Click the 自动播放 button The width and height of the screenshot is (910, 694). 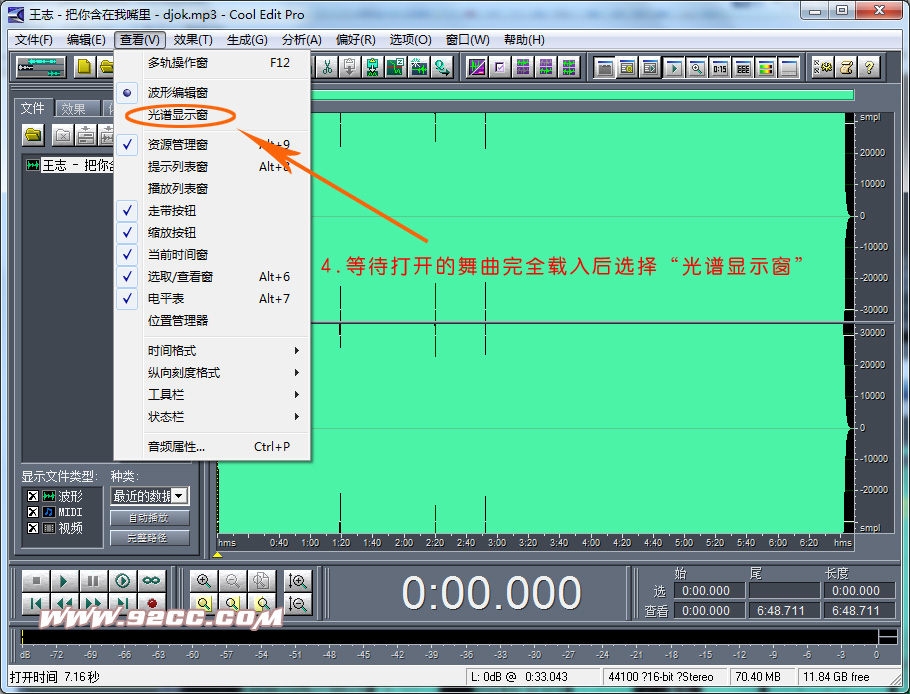(149, 518)
